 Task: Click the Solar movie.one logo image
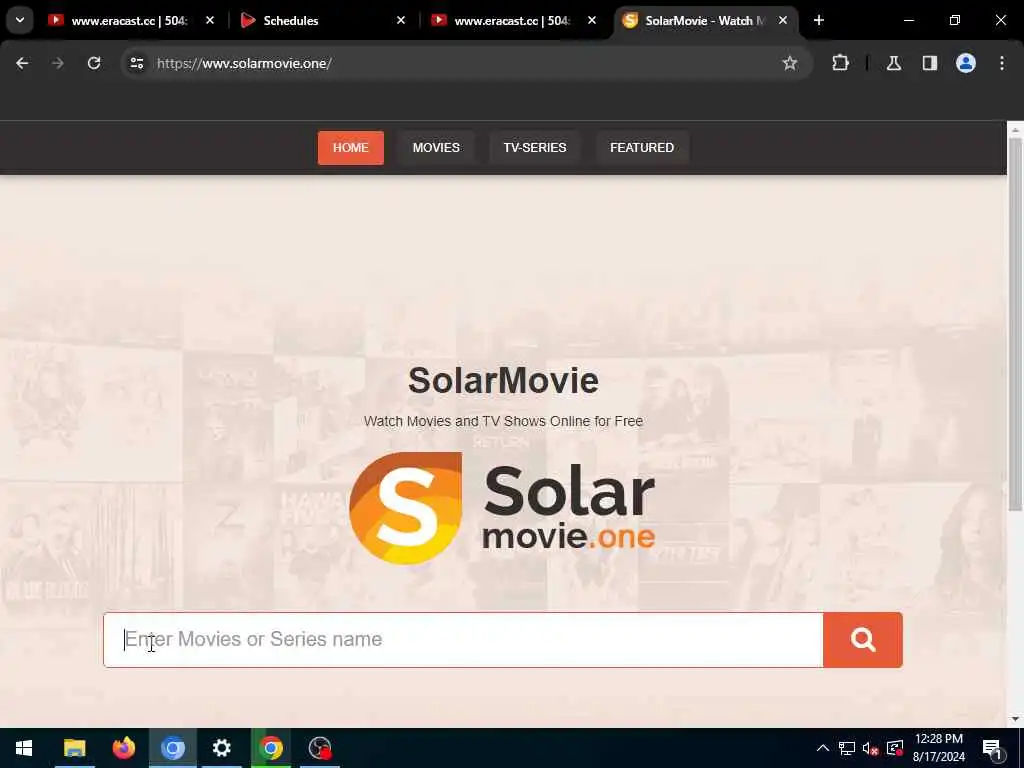(502, 508)
